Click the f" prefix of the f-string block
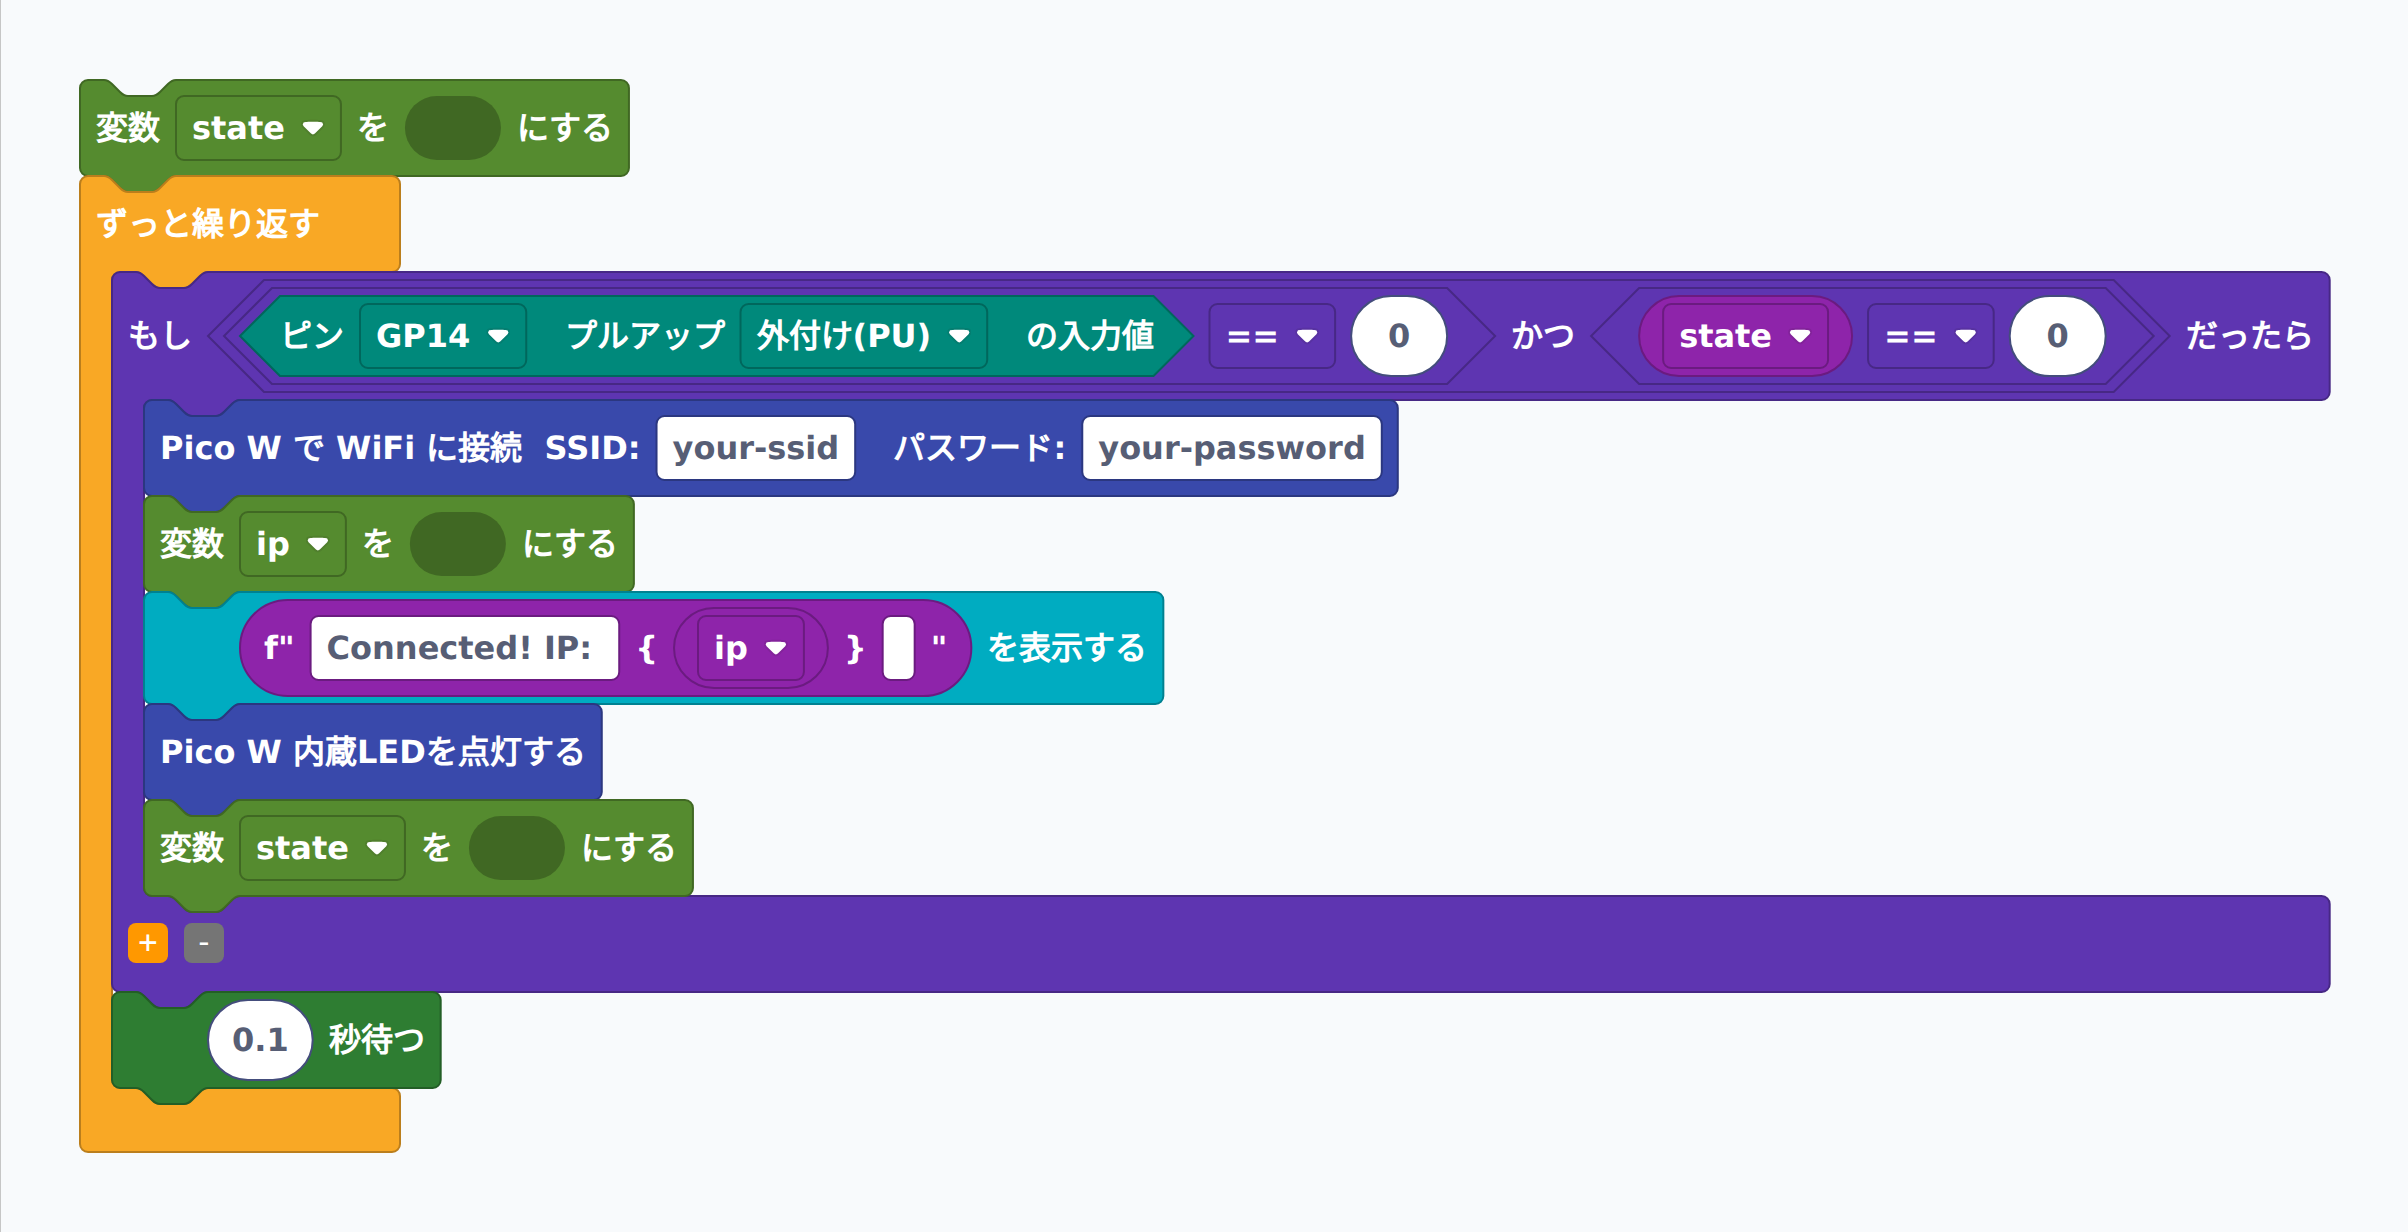This screenshot has width=2408, height=1232. (278, 648)
